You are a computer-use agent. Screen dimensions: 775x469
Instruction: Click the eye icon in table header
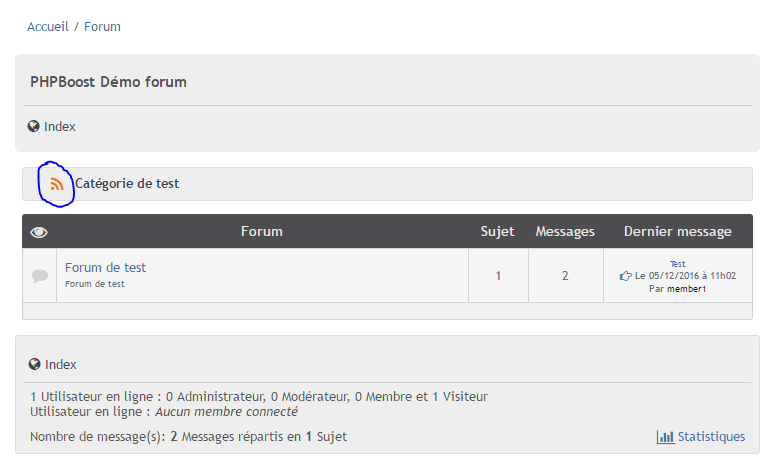[x=39, y=232]
